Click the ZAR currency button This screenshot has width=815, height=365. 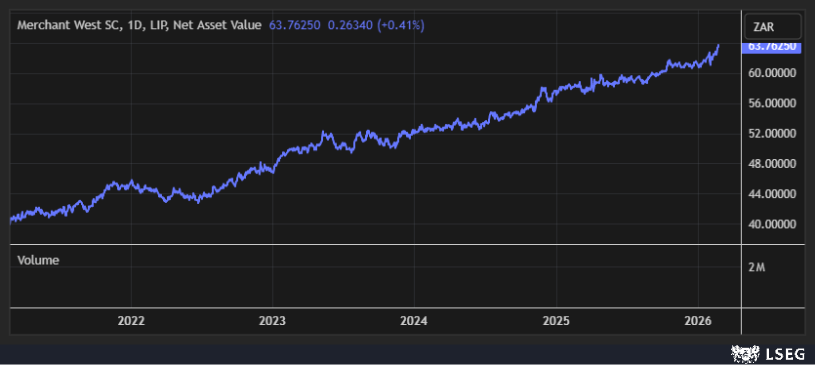[x=773, y=28]
